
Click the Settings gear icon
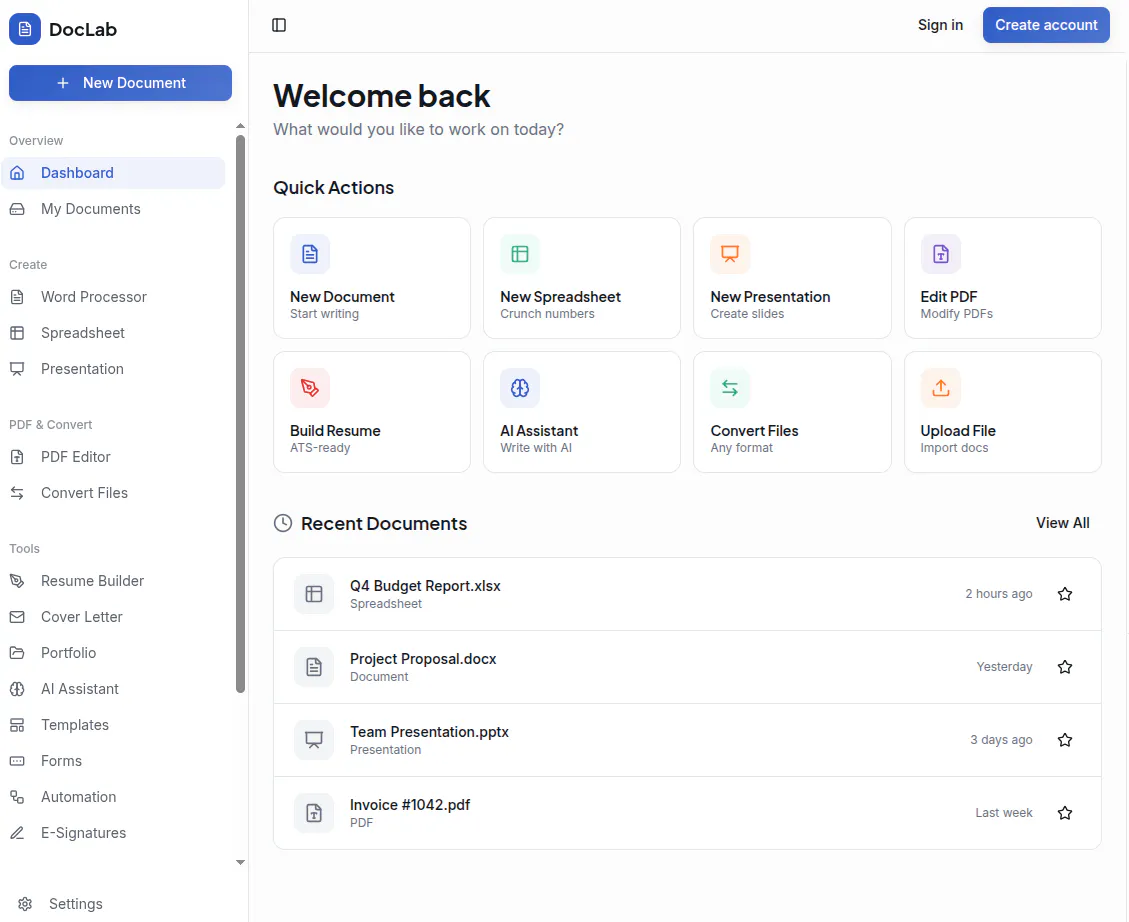coord(25,904)
